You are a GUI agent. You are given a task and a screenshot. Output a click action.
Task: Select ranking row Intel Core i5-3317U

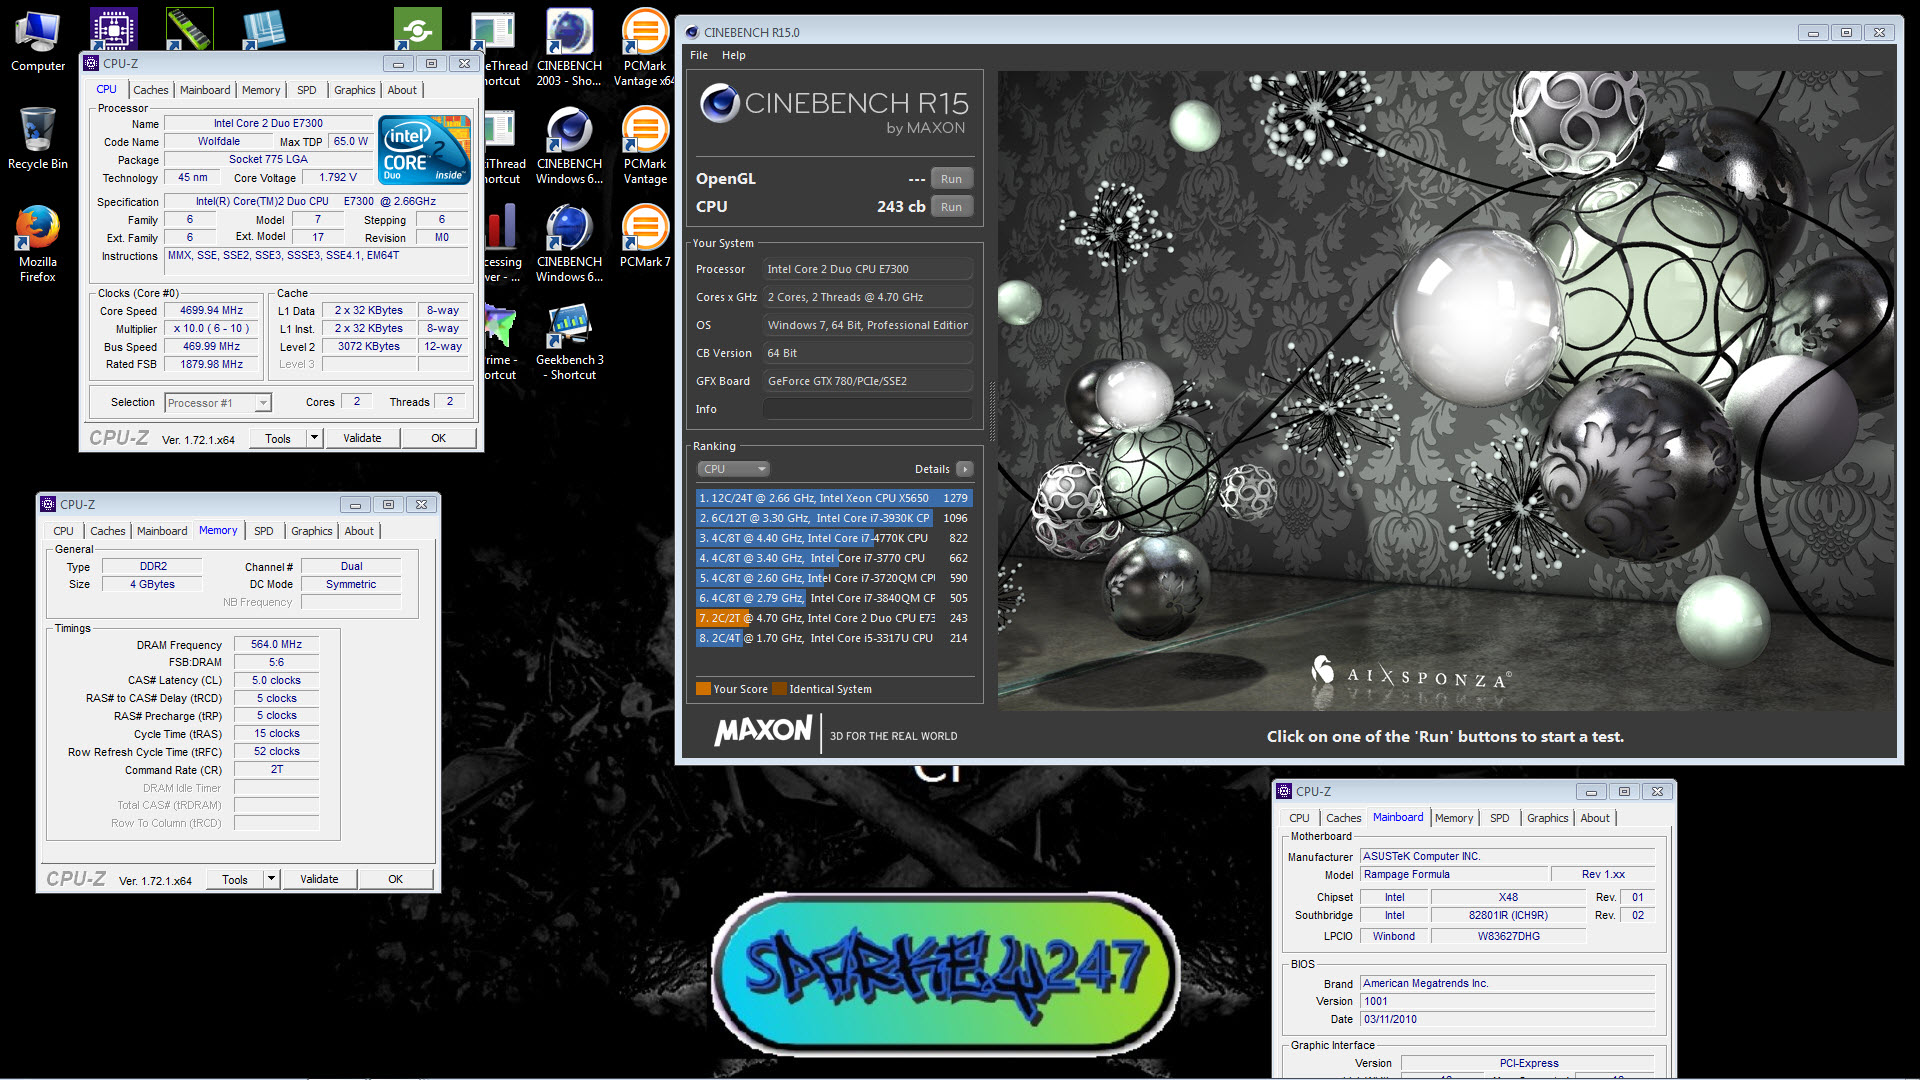[x=834, y=638]
